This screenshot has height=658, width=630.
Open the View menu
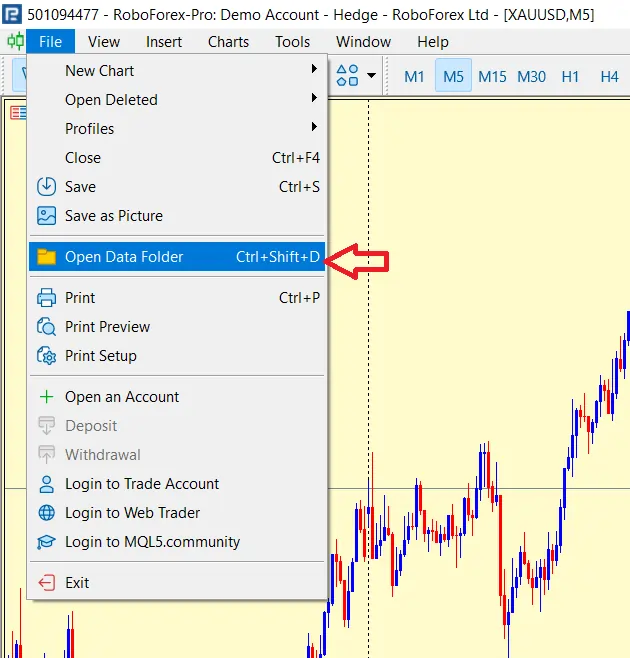(104, 42)
